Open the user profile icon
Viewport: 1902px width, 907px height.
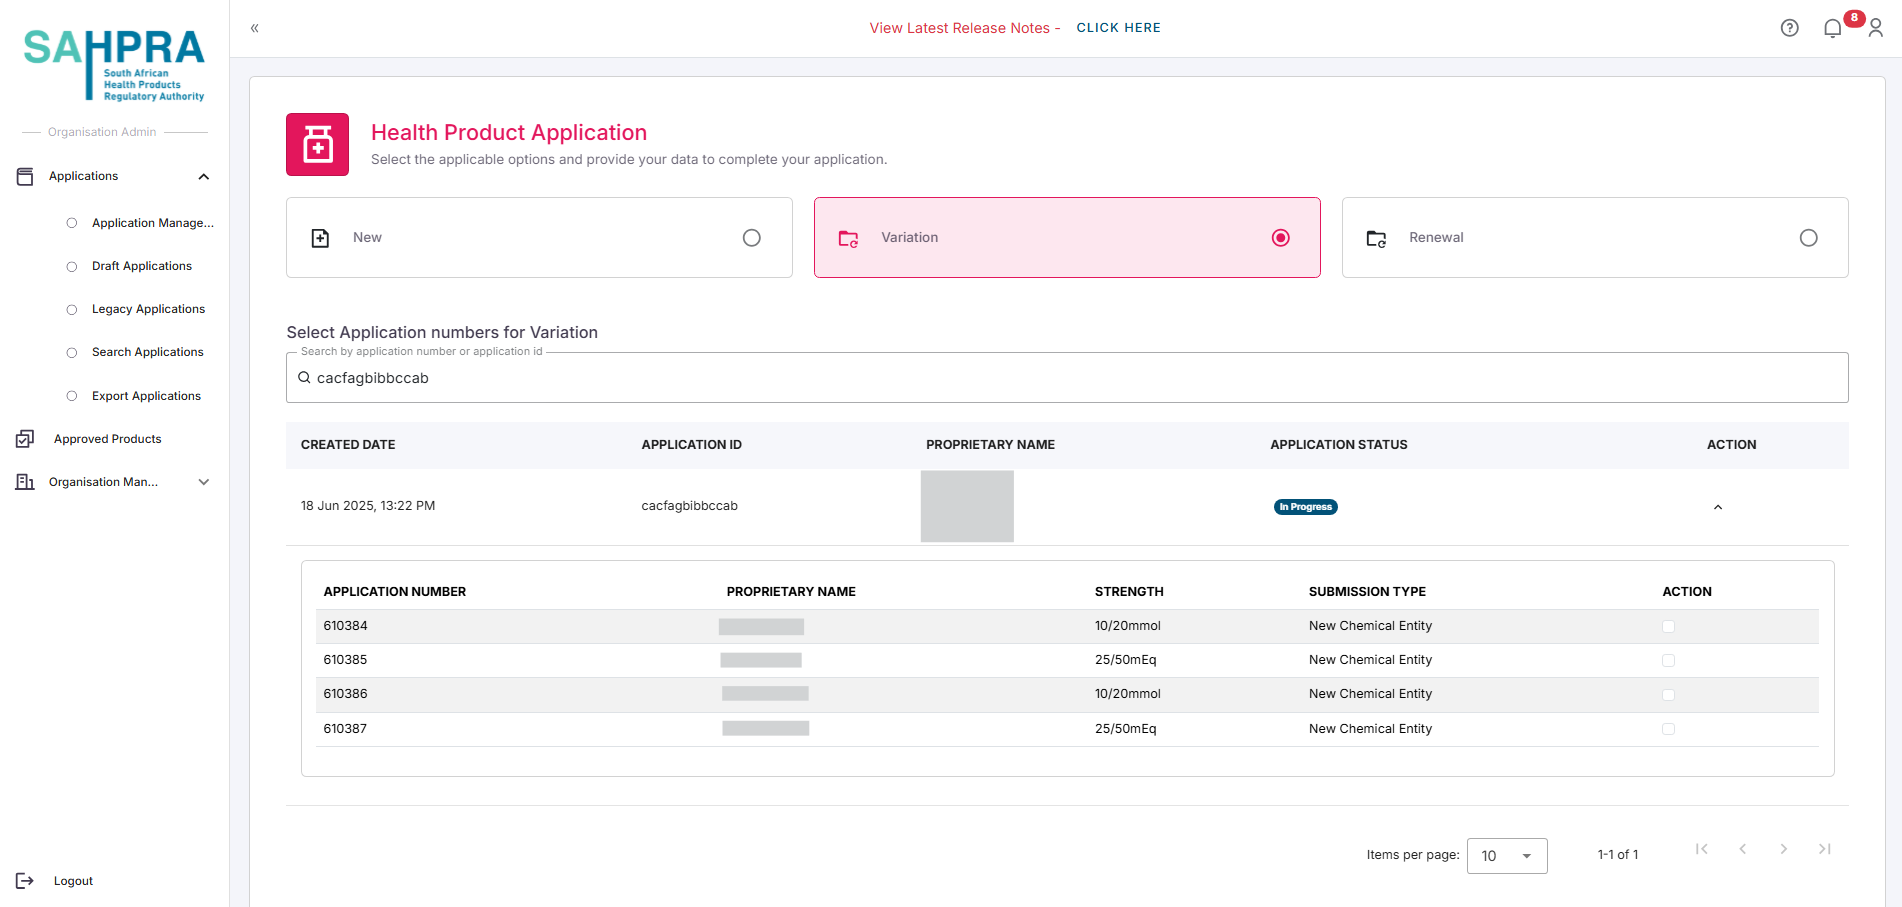click(1876, 28)
